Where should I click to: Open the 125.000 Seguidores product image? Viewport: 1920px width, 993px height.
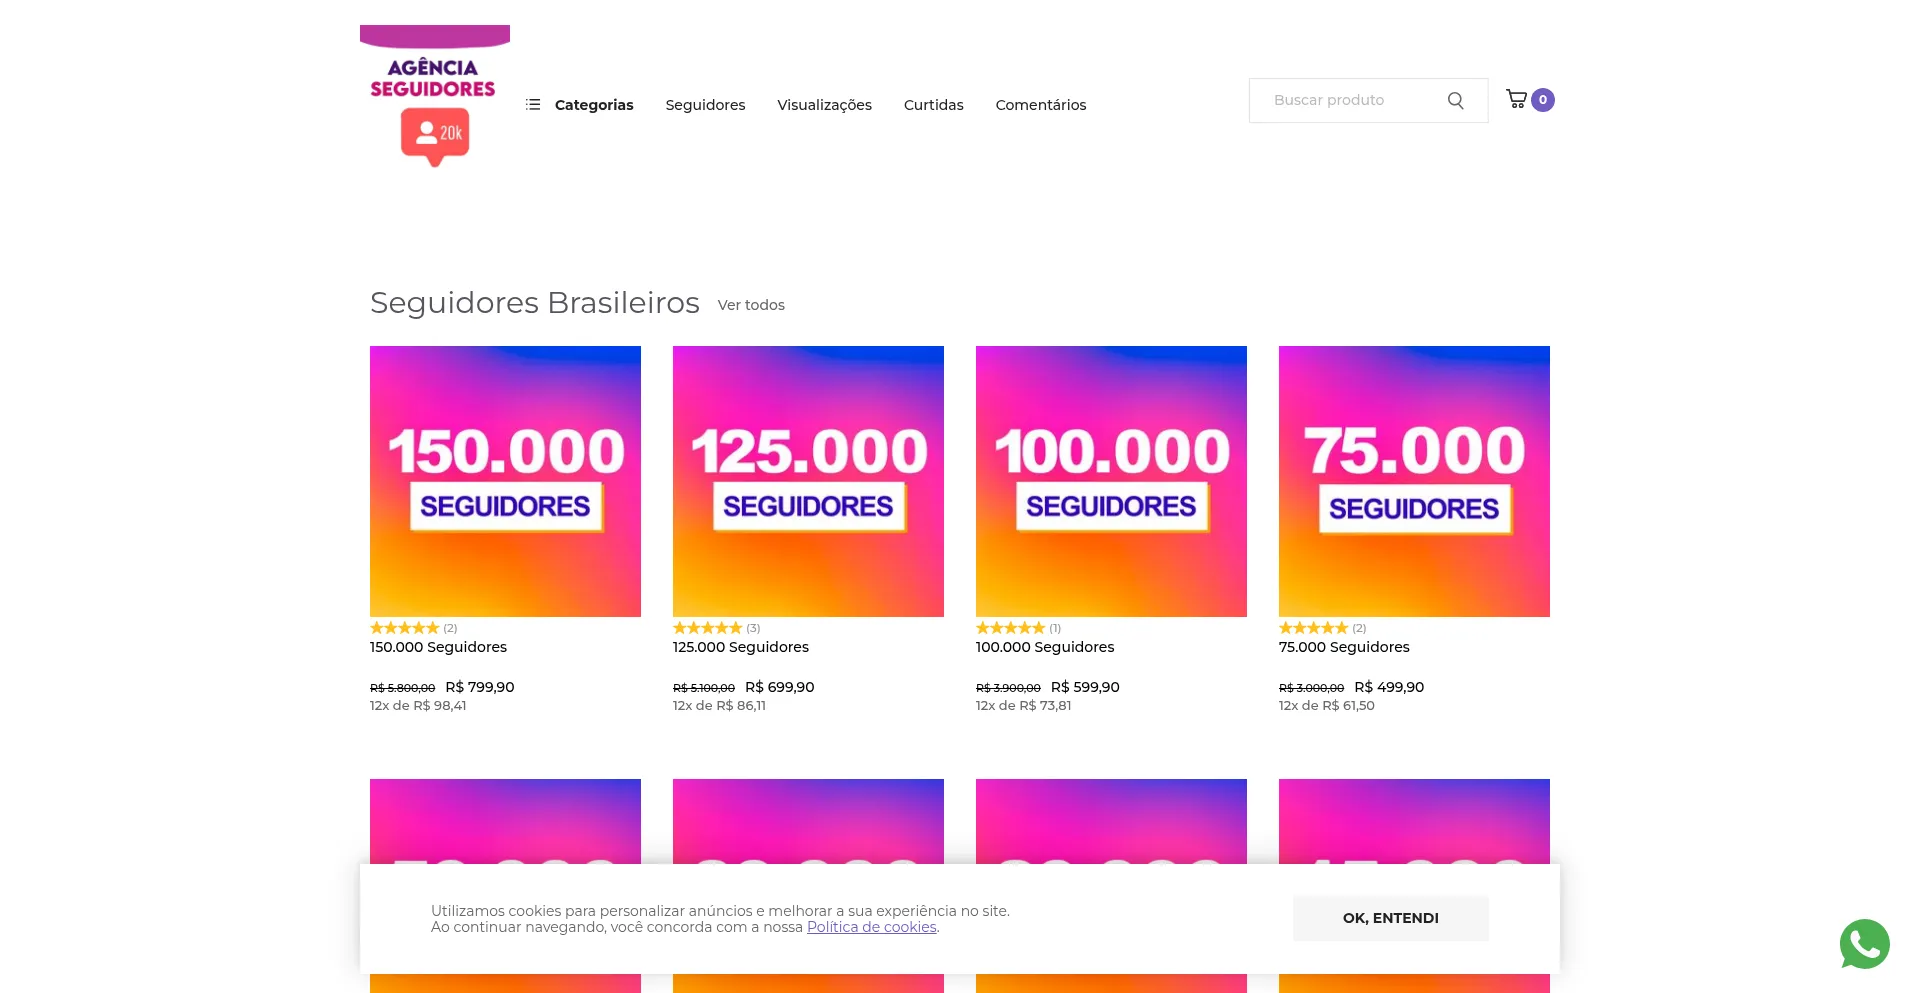[808, 481]
